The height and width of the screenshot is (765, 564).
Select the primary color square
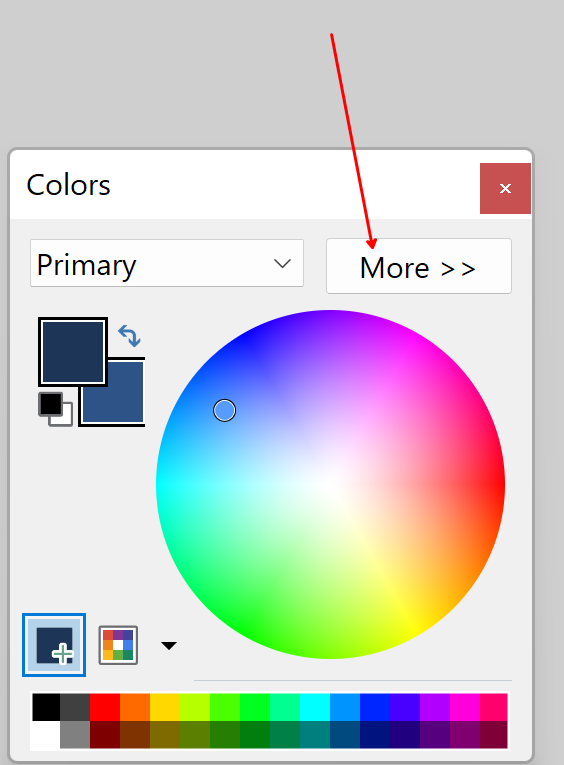[73, 351]
